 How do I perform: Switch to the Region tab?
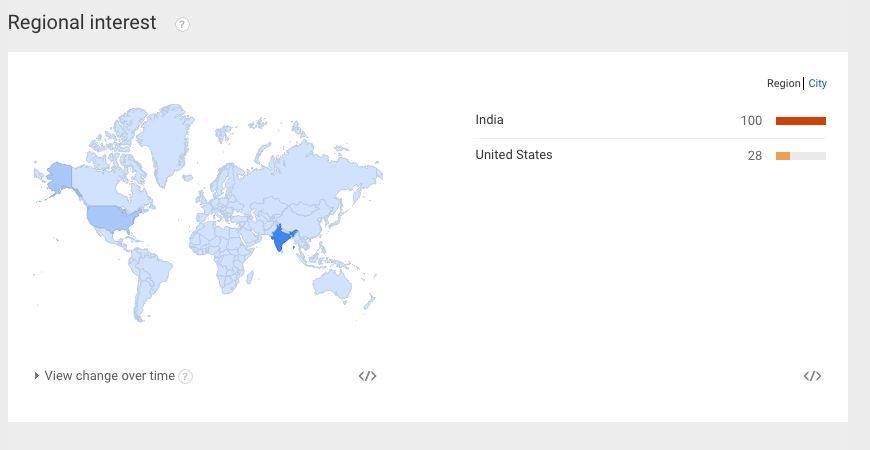[x=784, y=83]
